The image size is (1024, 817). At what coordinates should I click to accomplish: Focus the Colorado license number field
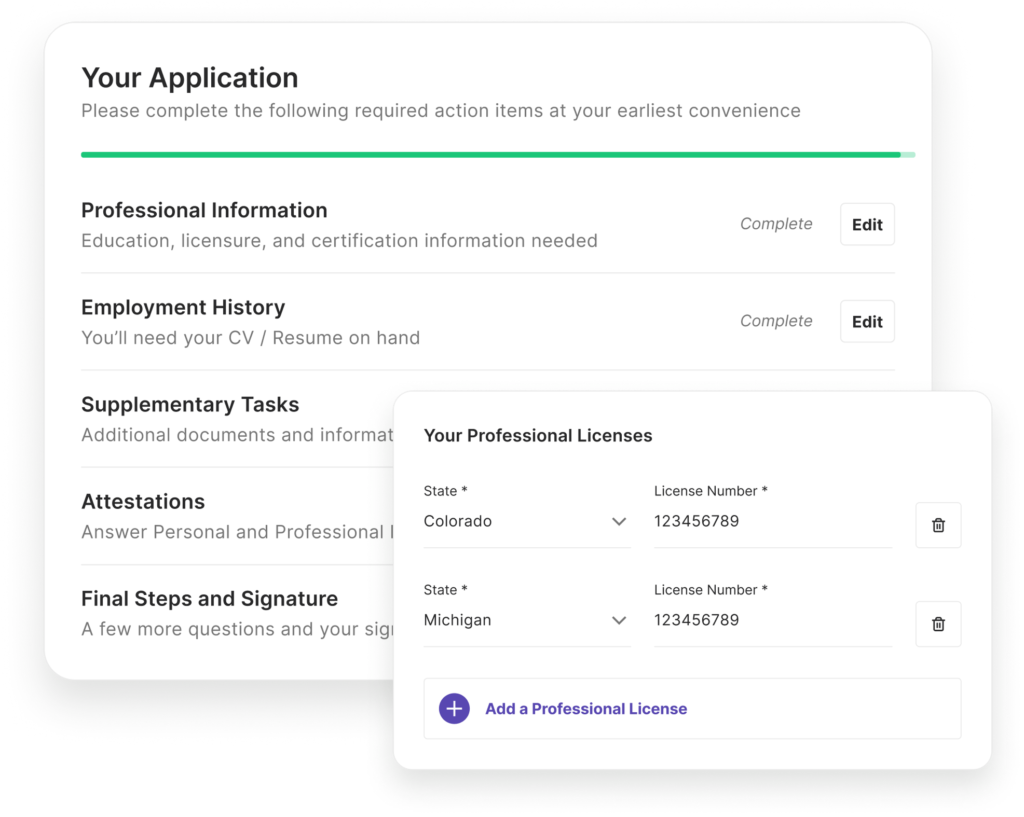771,522
